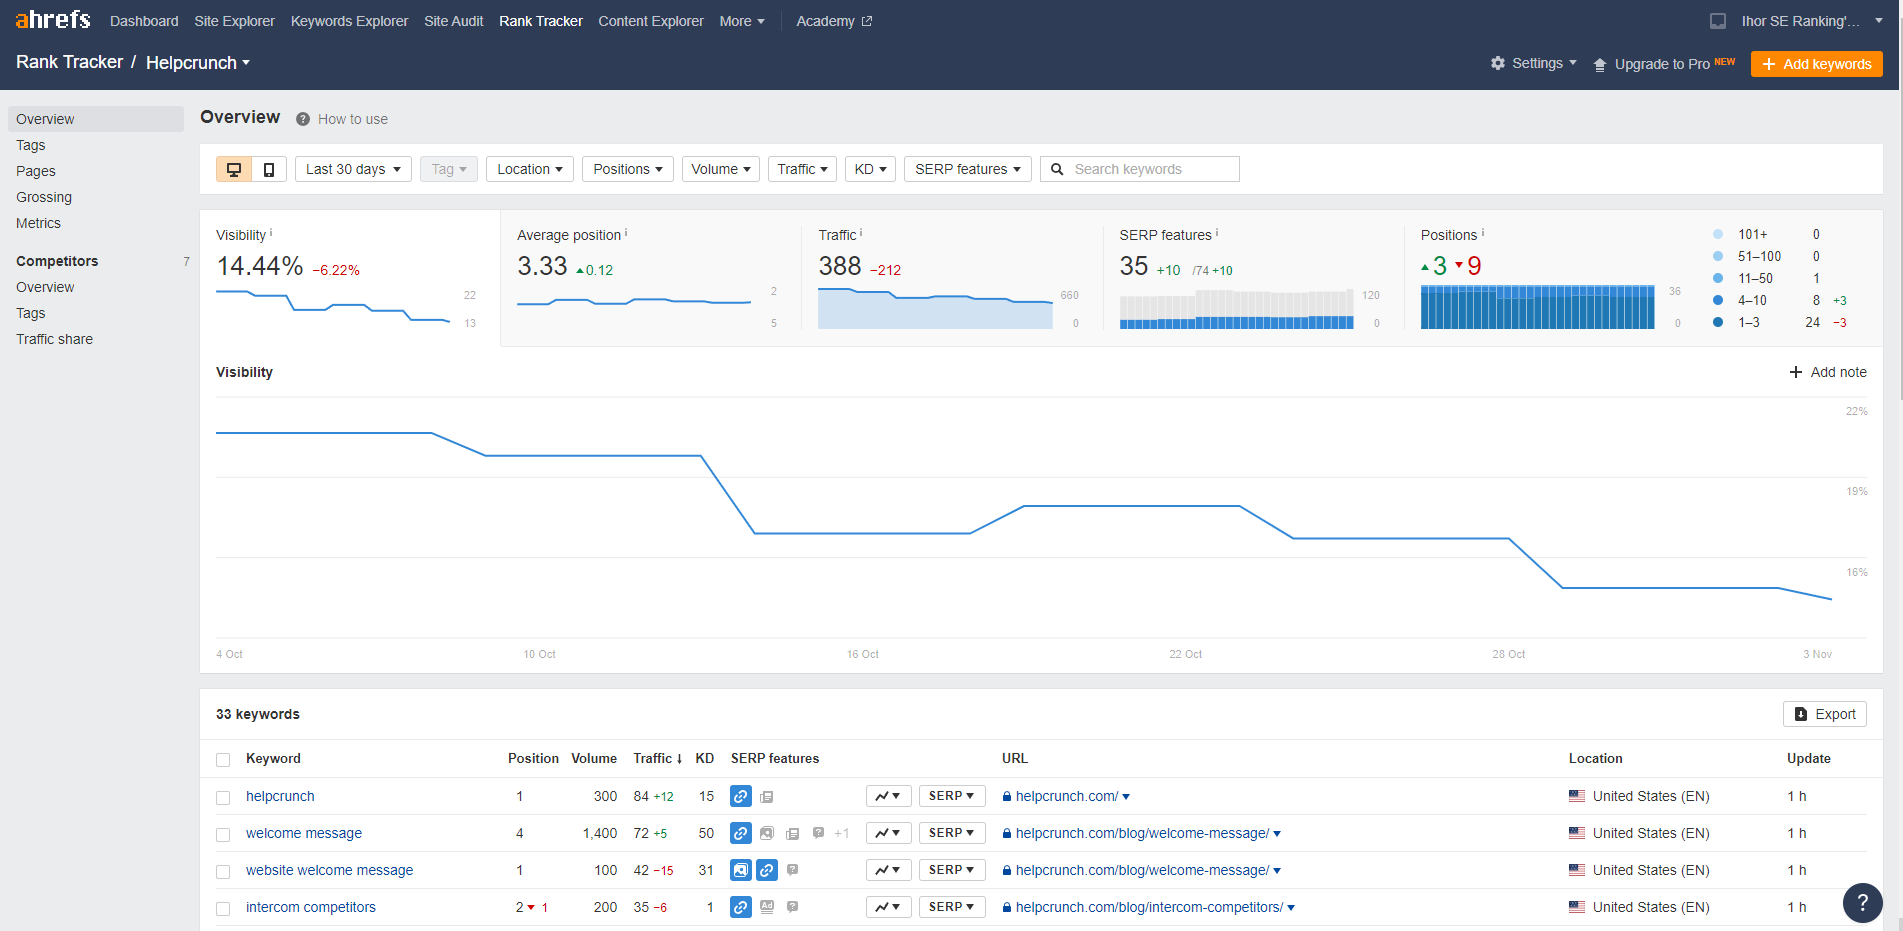Screen dimensions: 1903x931
Task: Open Traffic share in the sidebar
Action: [x=54, y=339]
